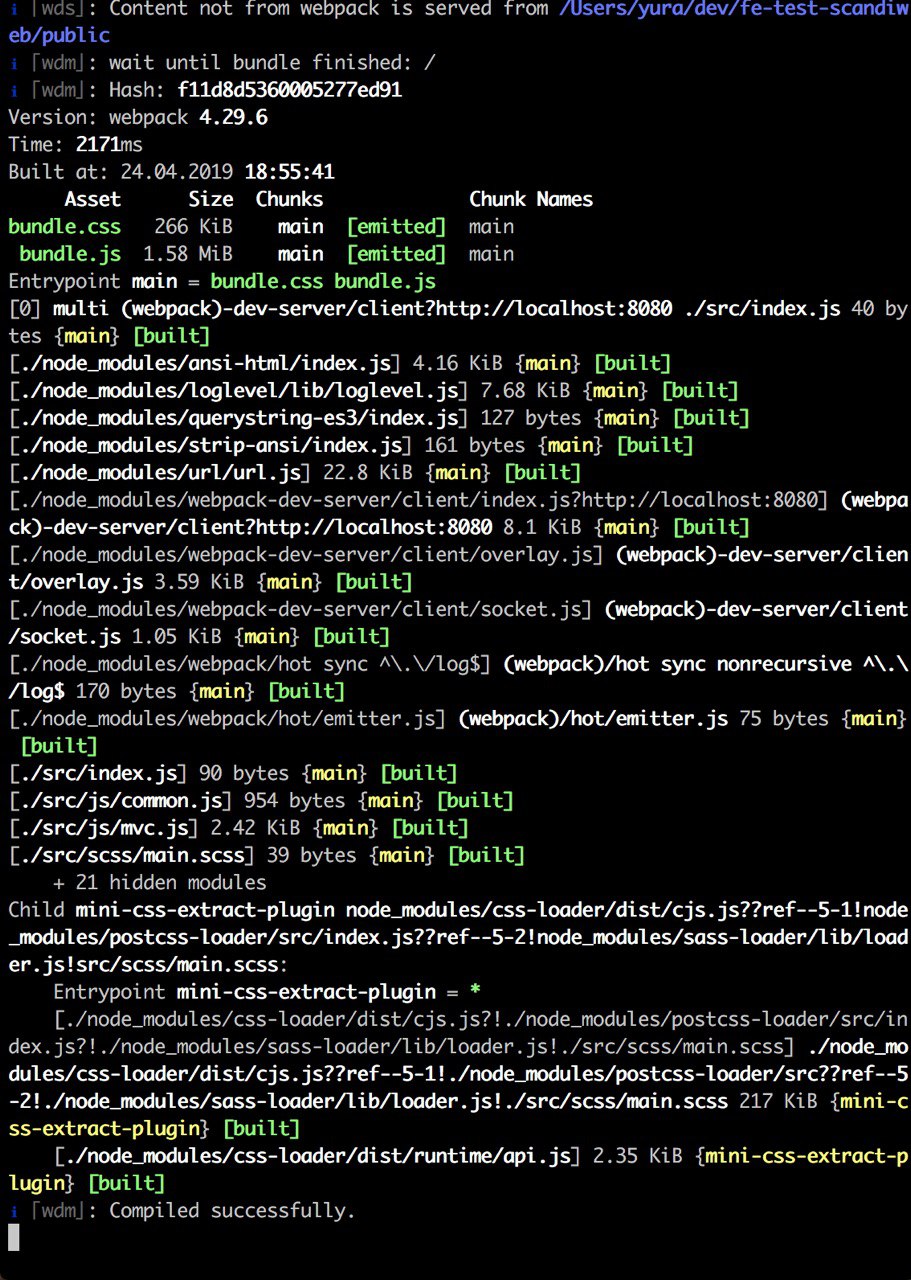This screenshot has width=911, height=1280.
Task: Click ./node_modules/strip-ansi/index.js module path
Action: (x=211, y=445)
